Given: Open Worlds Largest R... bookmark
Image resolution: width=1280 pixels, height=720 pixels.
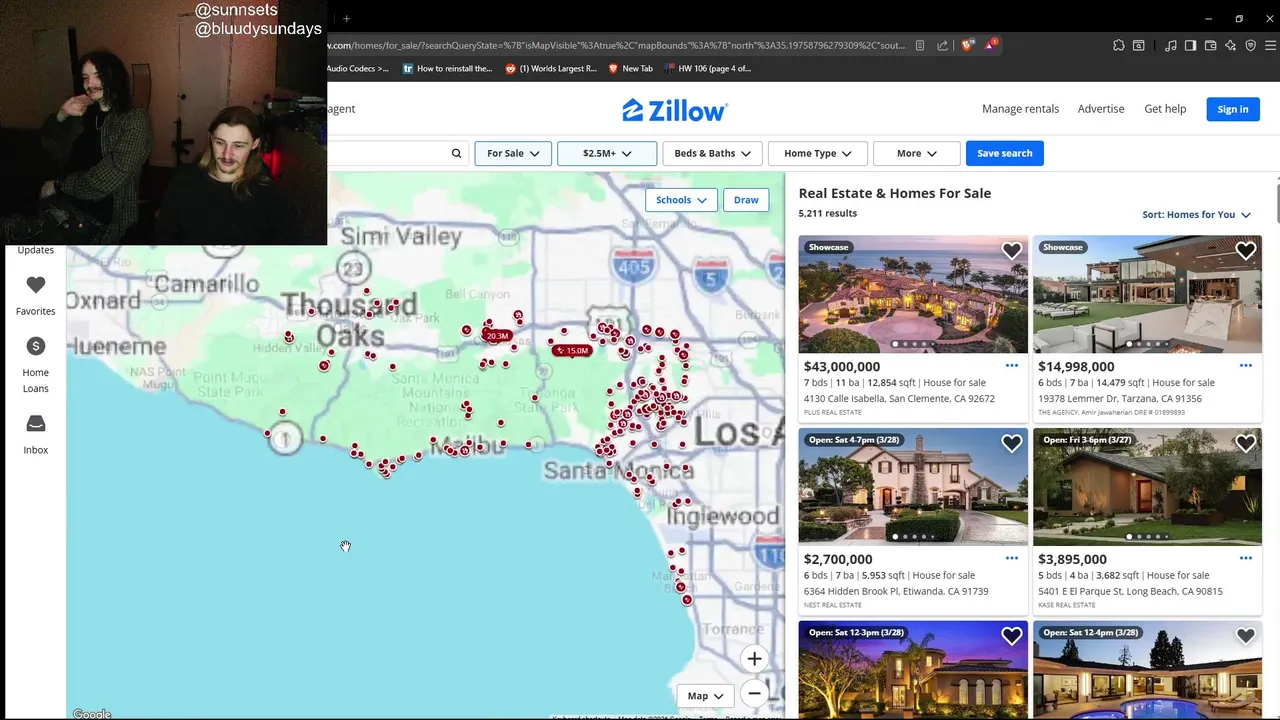Looking at the screenshot, I should coord(551,69).
